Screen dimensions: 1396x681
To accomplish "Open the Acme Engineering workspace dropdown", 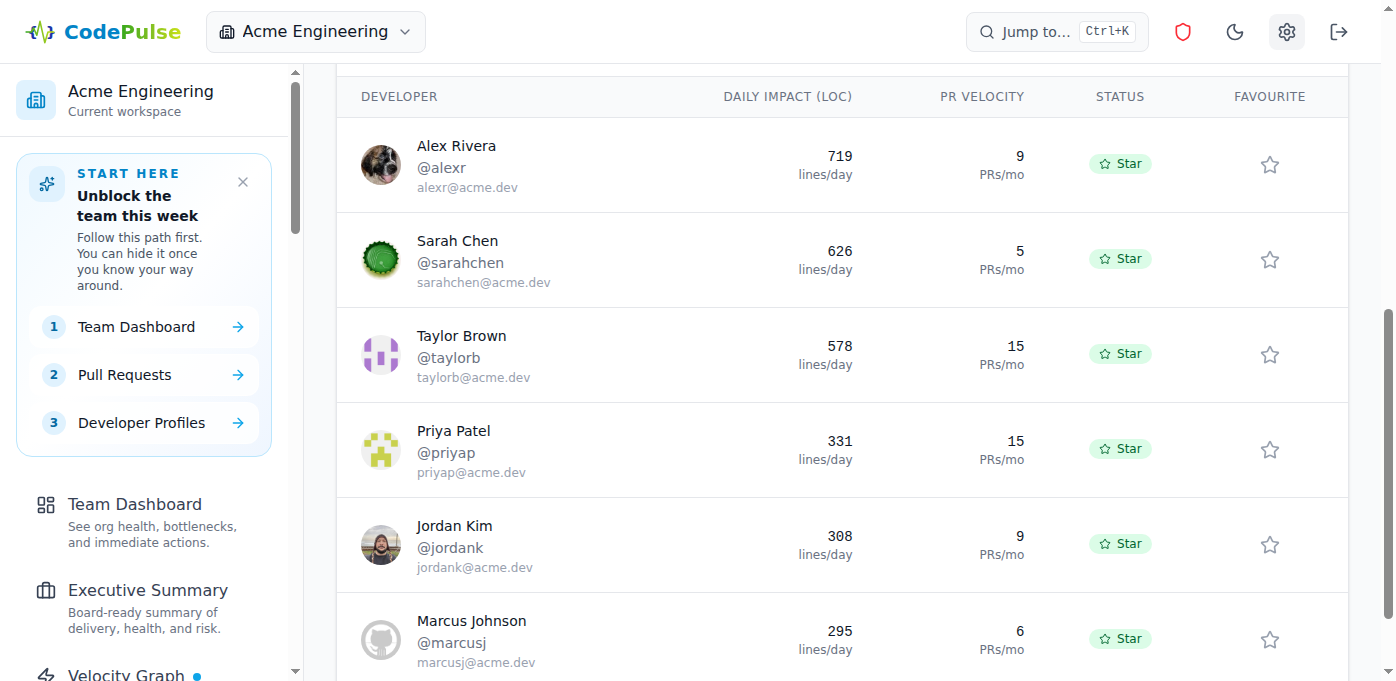I will (316, 32).
